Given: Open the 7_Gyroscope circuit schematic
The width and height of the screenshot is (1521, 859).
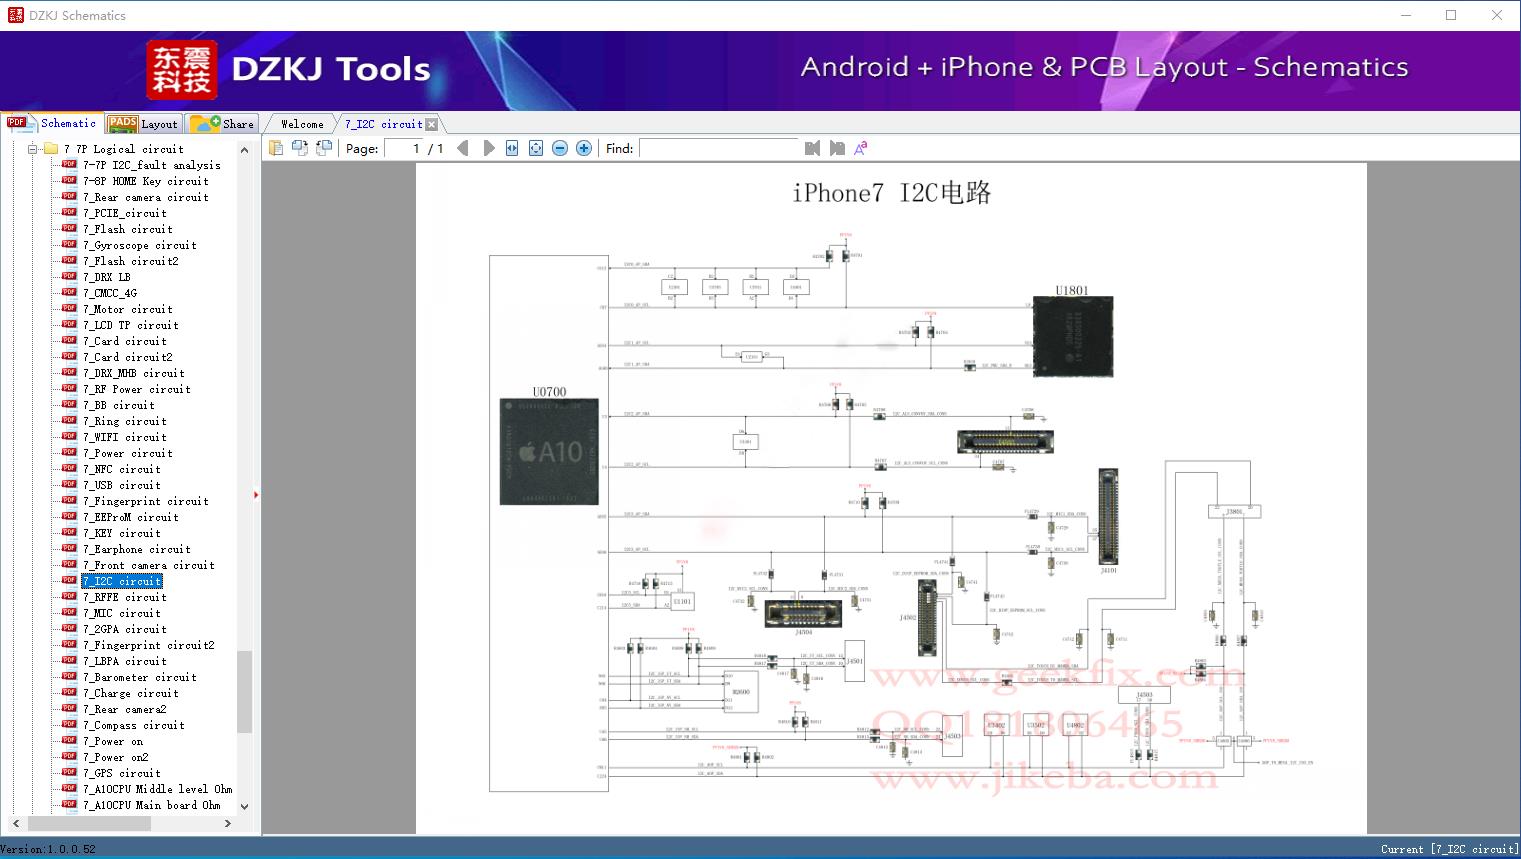Looking at the screenshot, I should coord(138,245).
